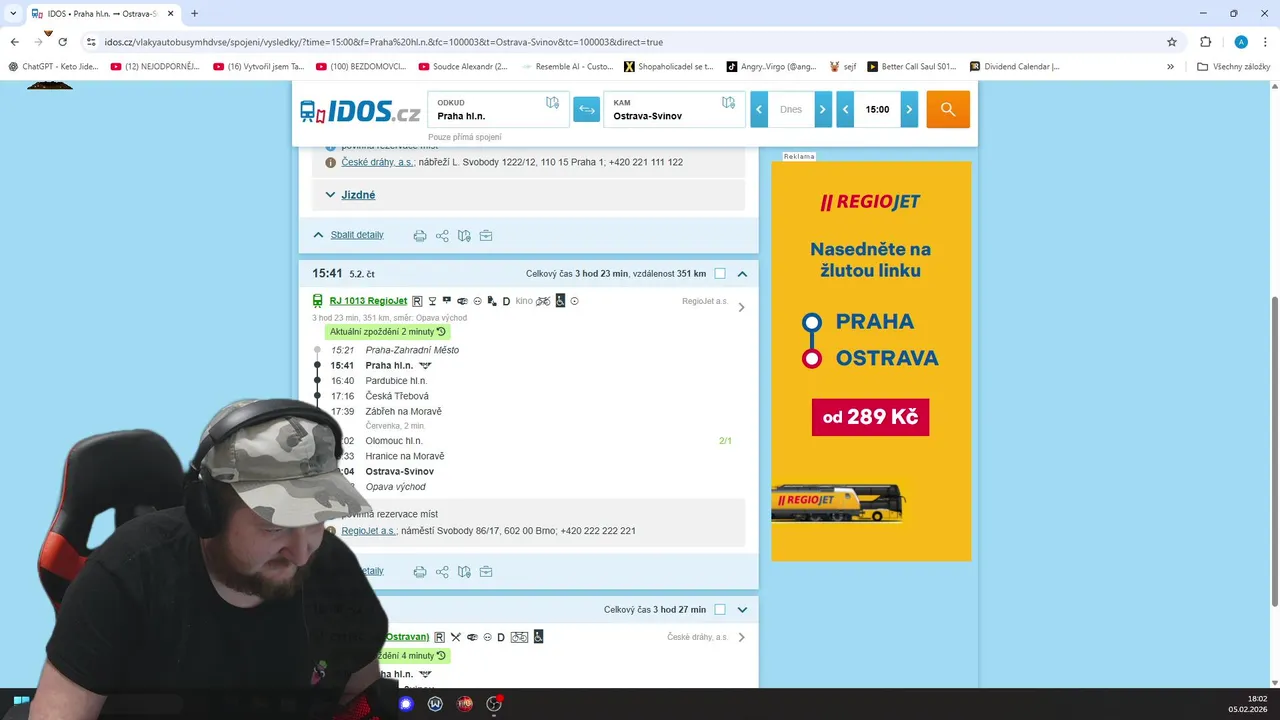Open the RegioJet a.s. carrier link
Viewport: 1280px width, 720px height.
(x=369, y=531)
